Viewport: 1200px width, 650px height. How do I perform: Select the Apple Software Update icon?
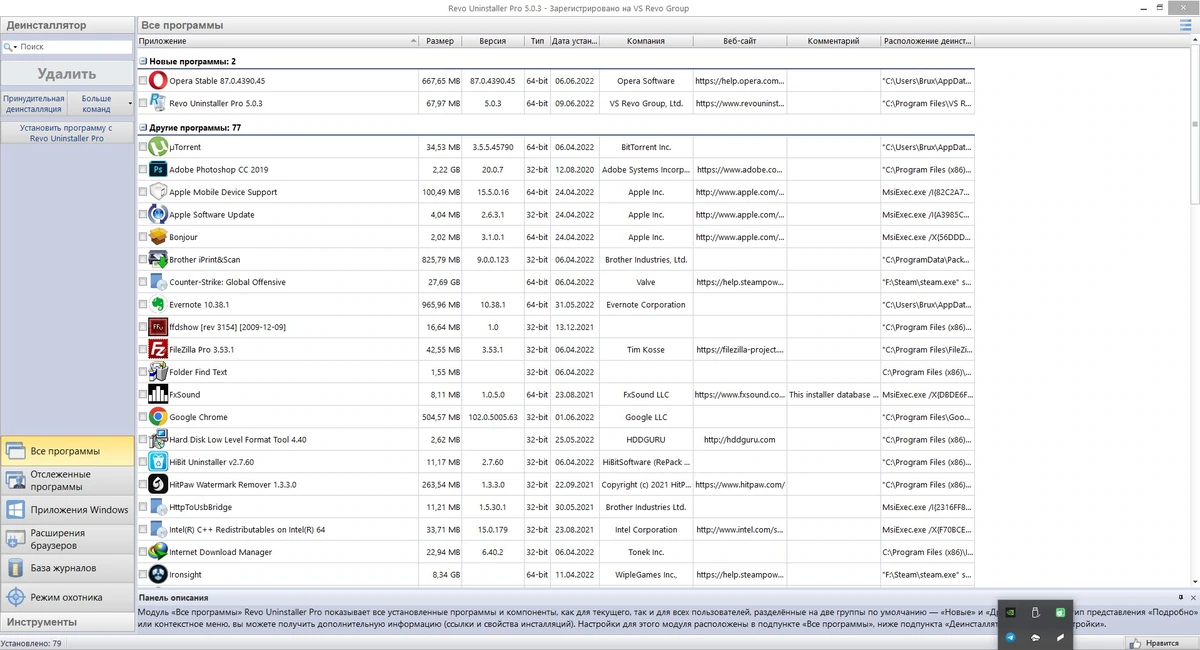click(x=158, y=215)
